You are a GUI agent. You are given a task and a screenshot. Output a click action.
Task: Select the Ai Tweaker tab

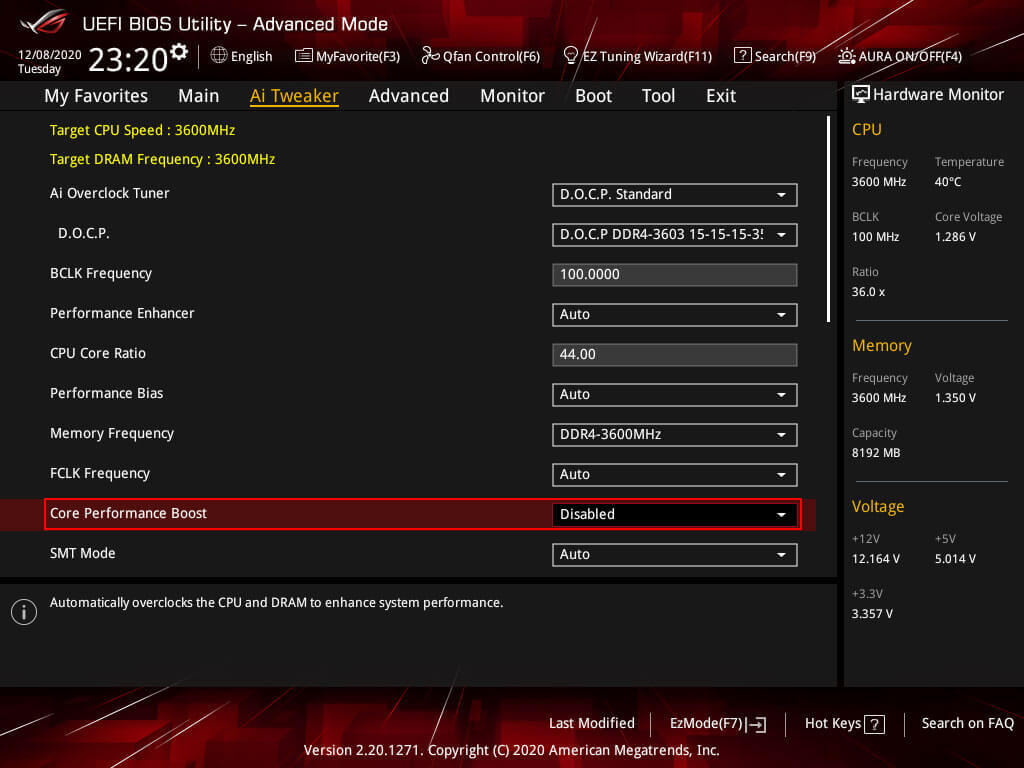[x=295, y=96]
